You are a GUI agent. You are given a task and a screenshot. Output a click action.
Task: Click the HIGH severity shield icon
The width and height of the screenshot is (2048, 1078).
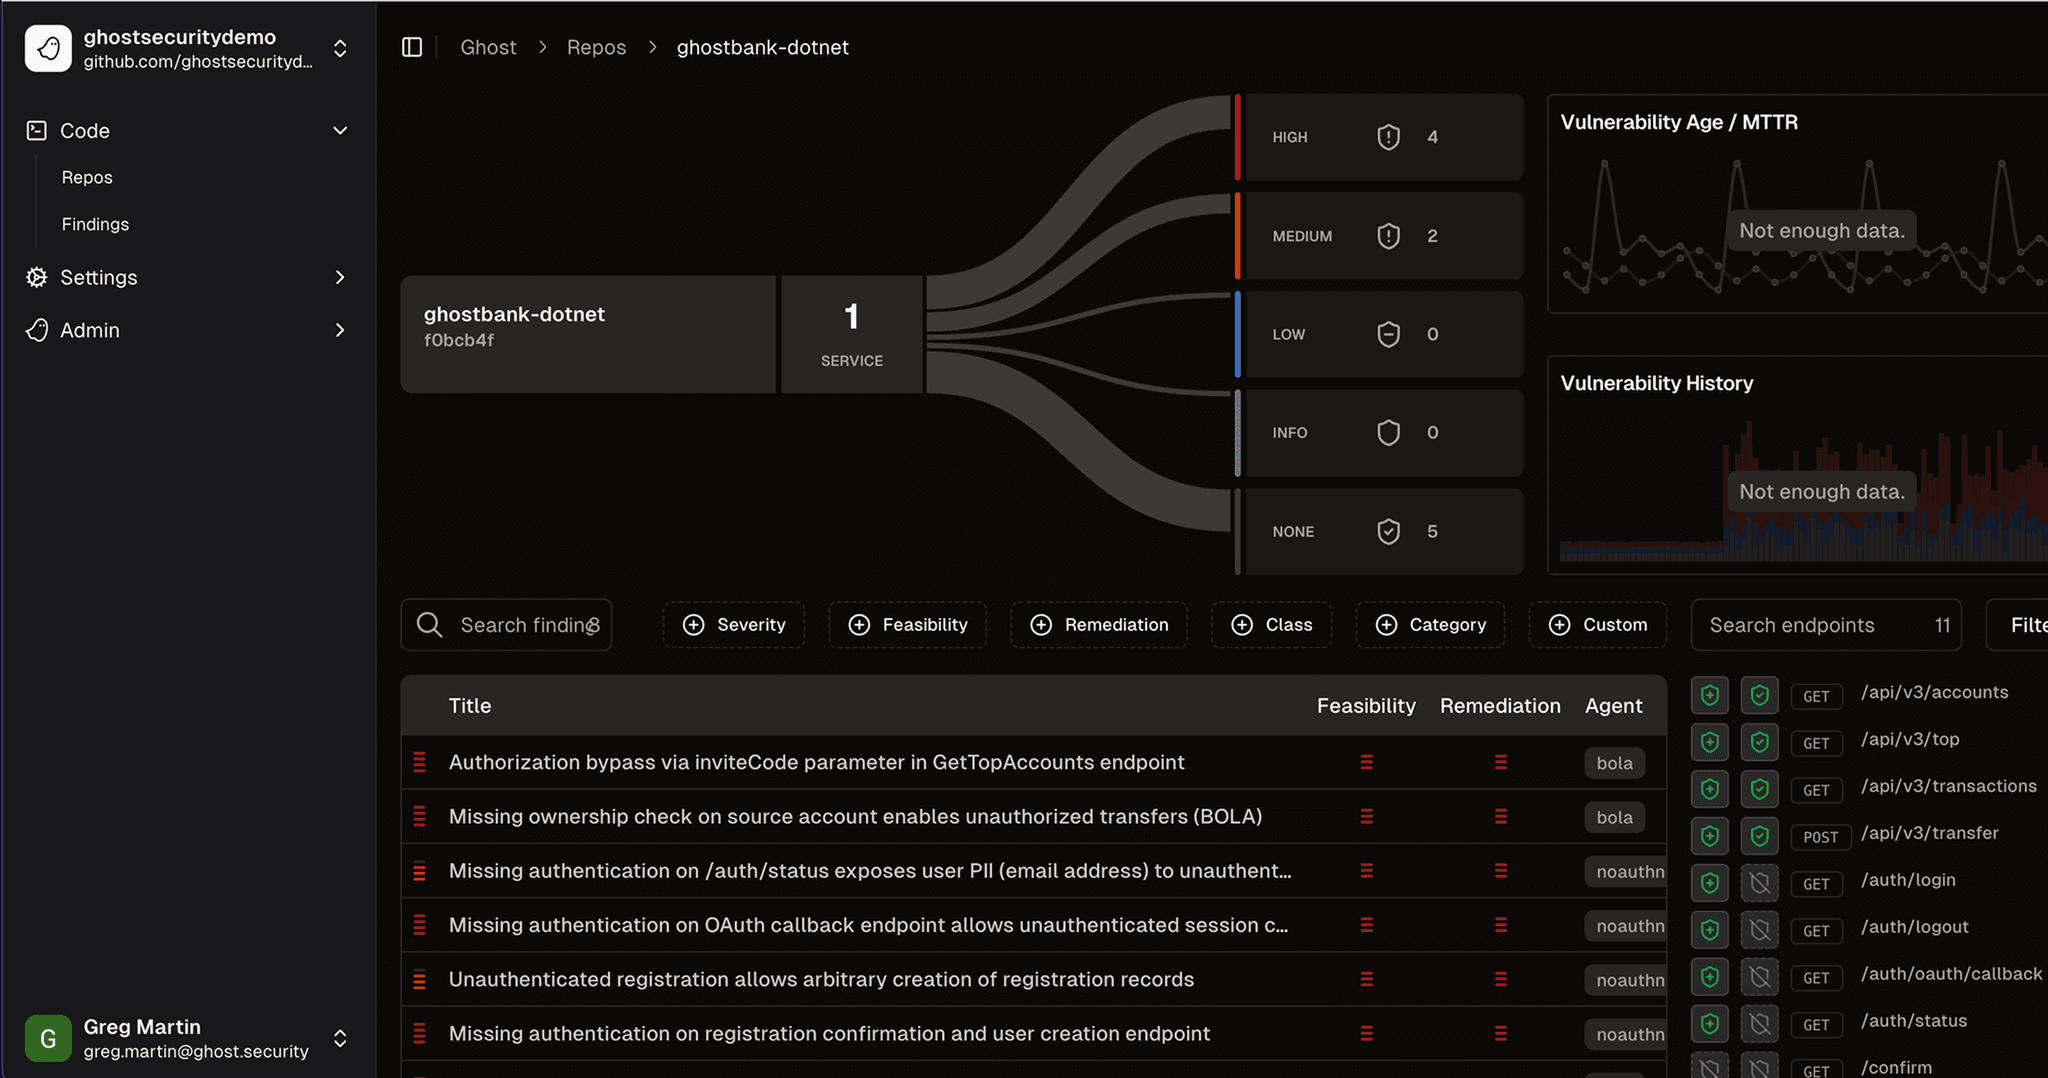pyautogui.click(x=1388, y=137)
